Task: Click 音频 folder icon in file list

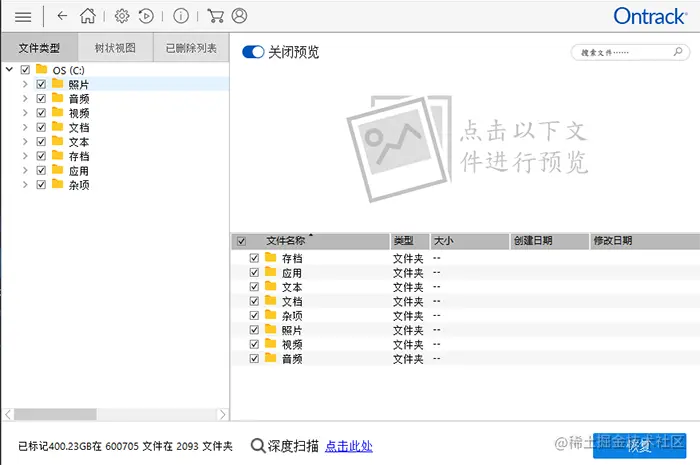Action: tap(271, 358)
